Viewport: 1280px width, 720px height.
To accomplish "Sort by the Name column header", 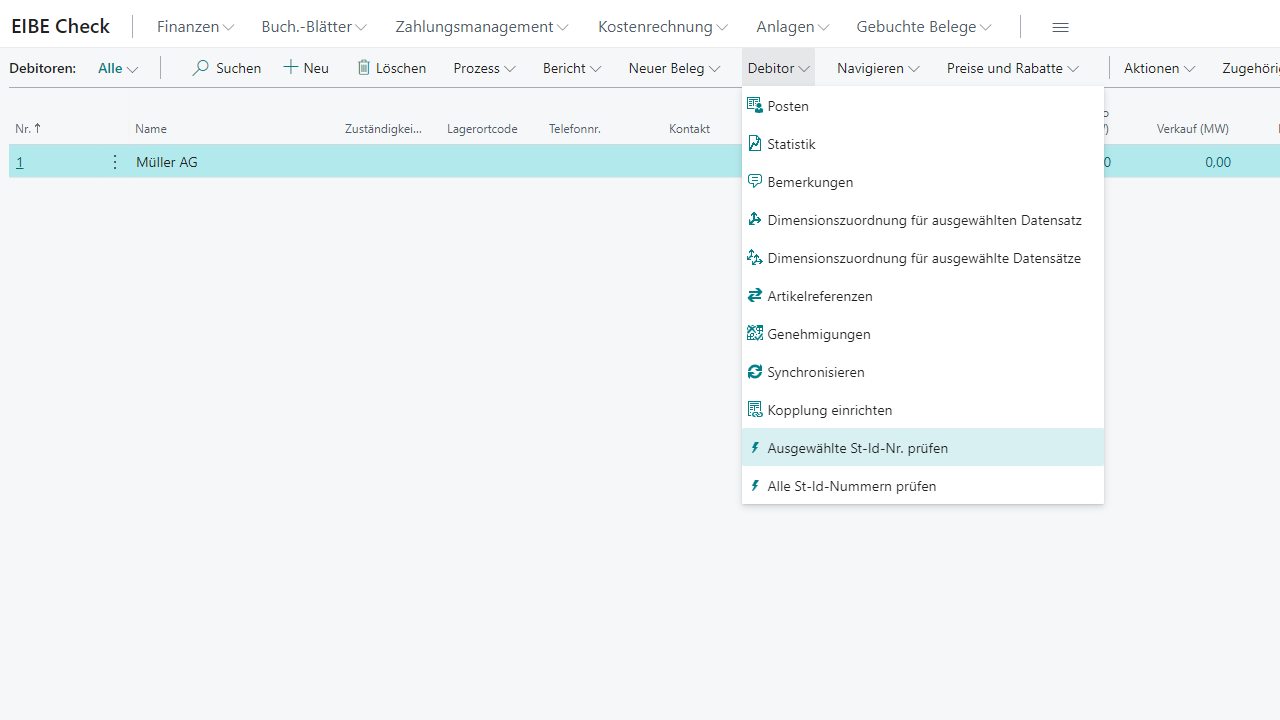I will coord(151,129).
